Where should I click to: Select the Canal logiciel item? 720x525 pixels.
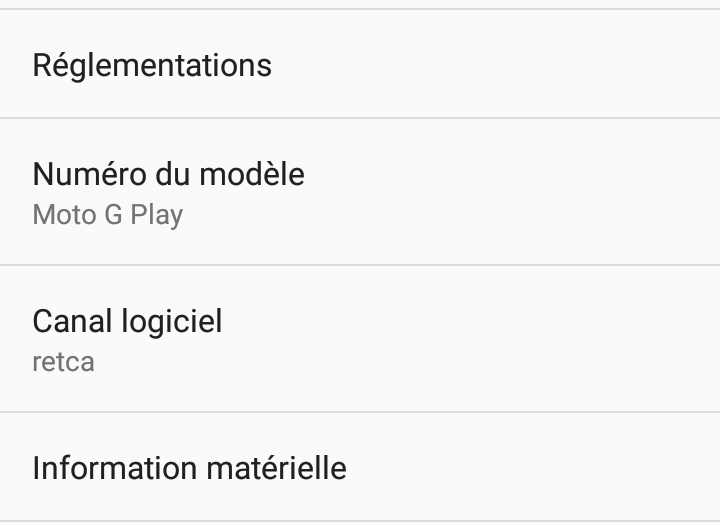pos(360,339)
